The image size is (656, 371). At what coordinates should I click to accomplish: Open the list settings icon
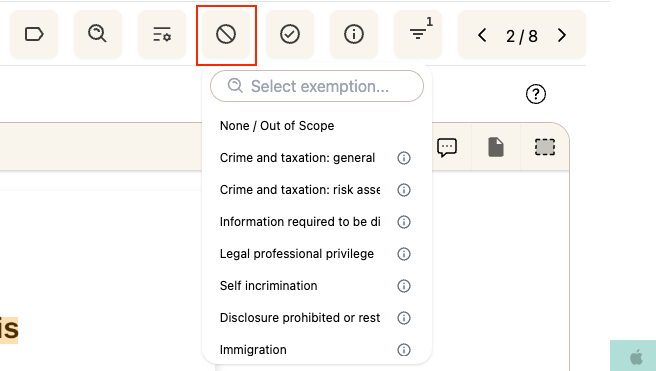(161, 34)
